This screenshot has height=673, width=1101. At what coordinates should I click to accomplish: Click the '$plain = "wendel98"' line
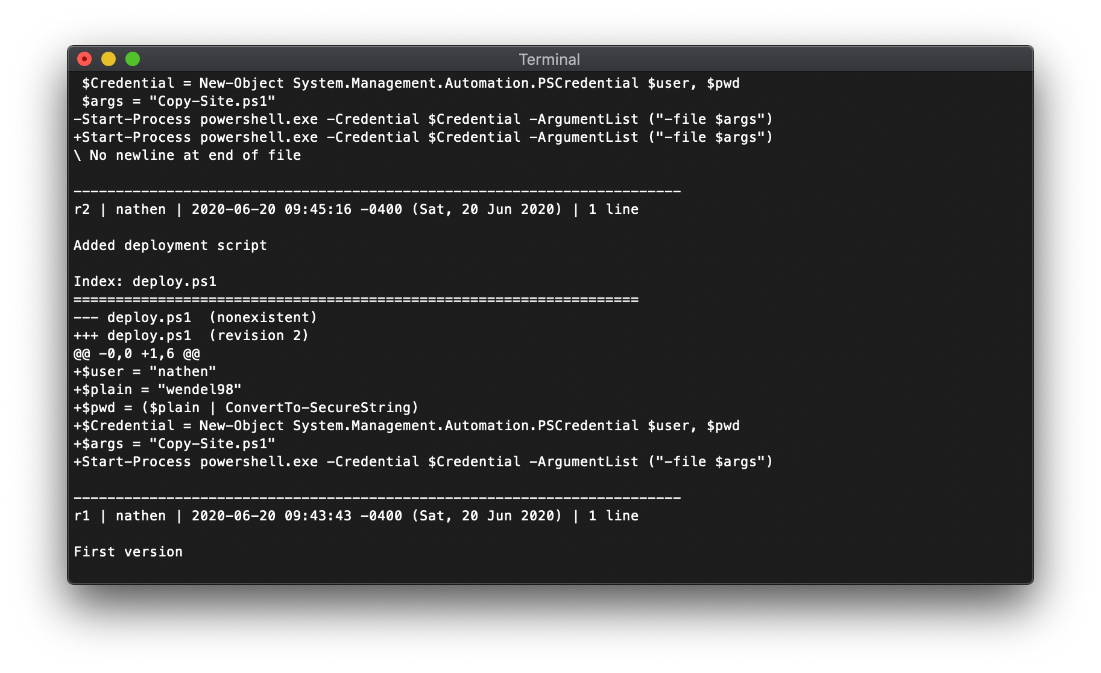click(x=157, y=389)
